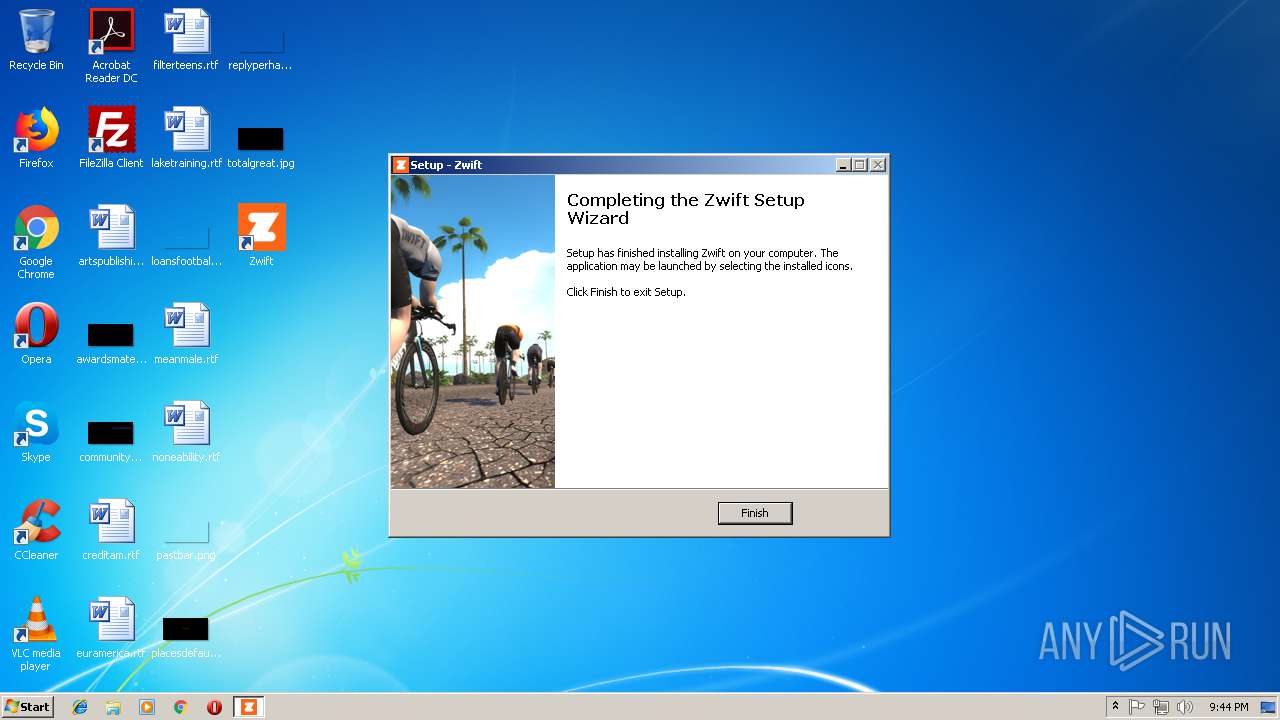1280x720 pixels.
Task: Open network status tray icon
Action: pos(1161,707)
